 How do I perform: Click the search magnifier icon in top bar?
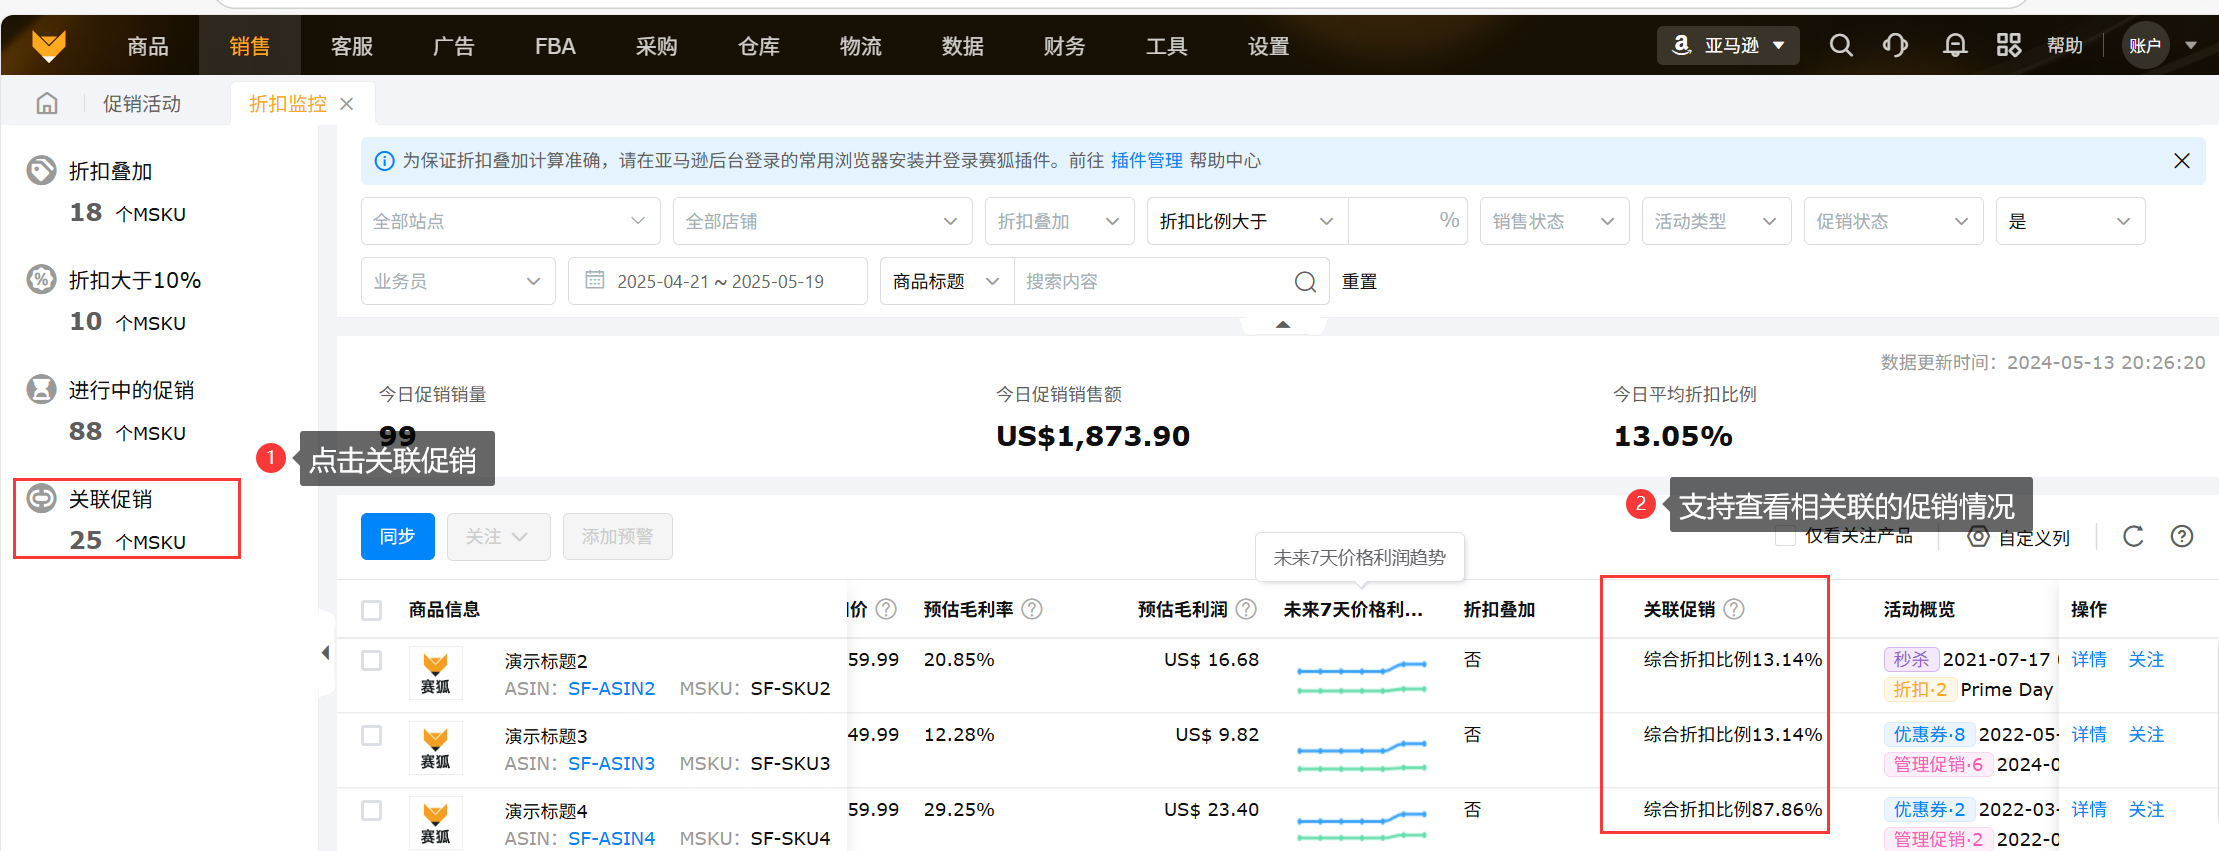(1840, 46)
